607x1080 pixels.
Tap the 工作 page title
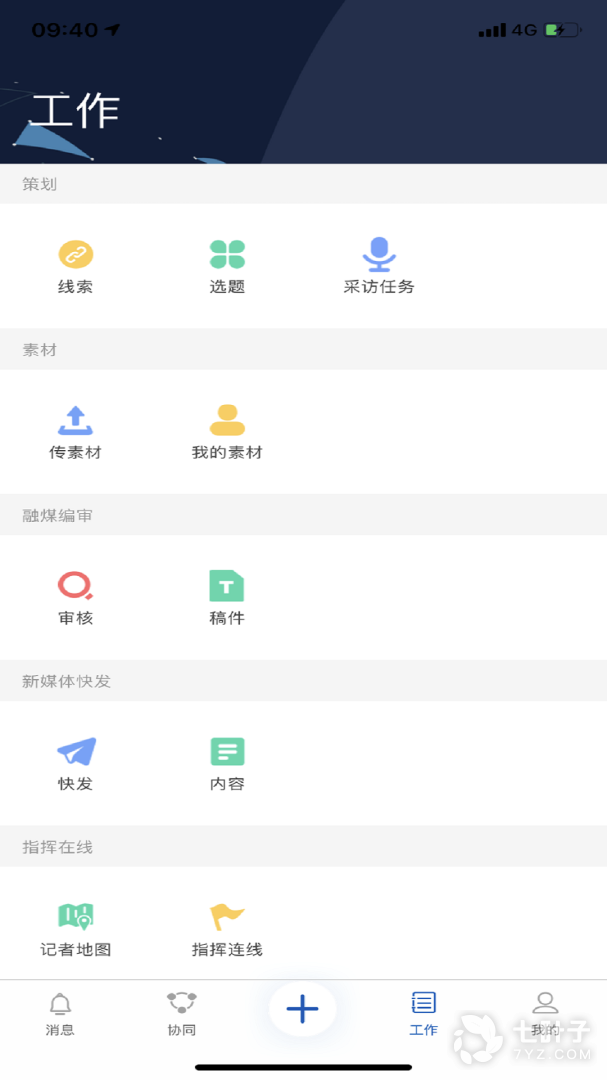(x=76, y=110)
